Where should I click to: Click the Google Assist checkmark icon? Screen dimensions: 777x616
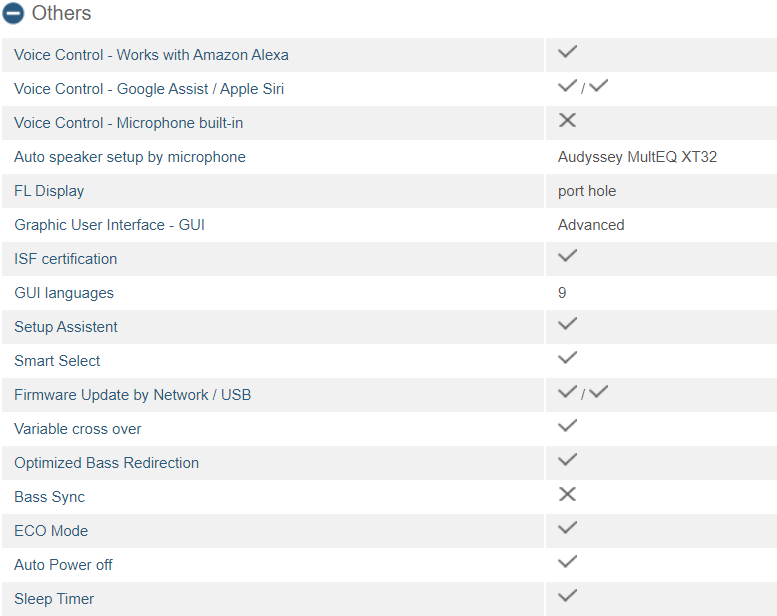pyautogui.click(x=567, y=86)
